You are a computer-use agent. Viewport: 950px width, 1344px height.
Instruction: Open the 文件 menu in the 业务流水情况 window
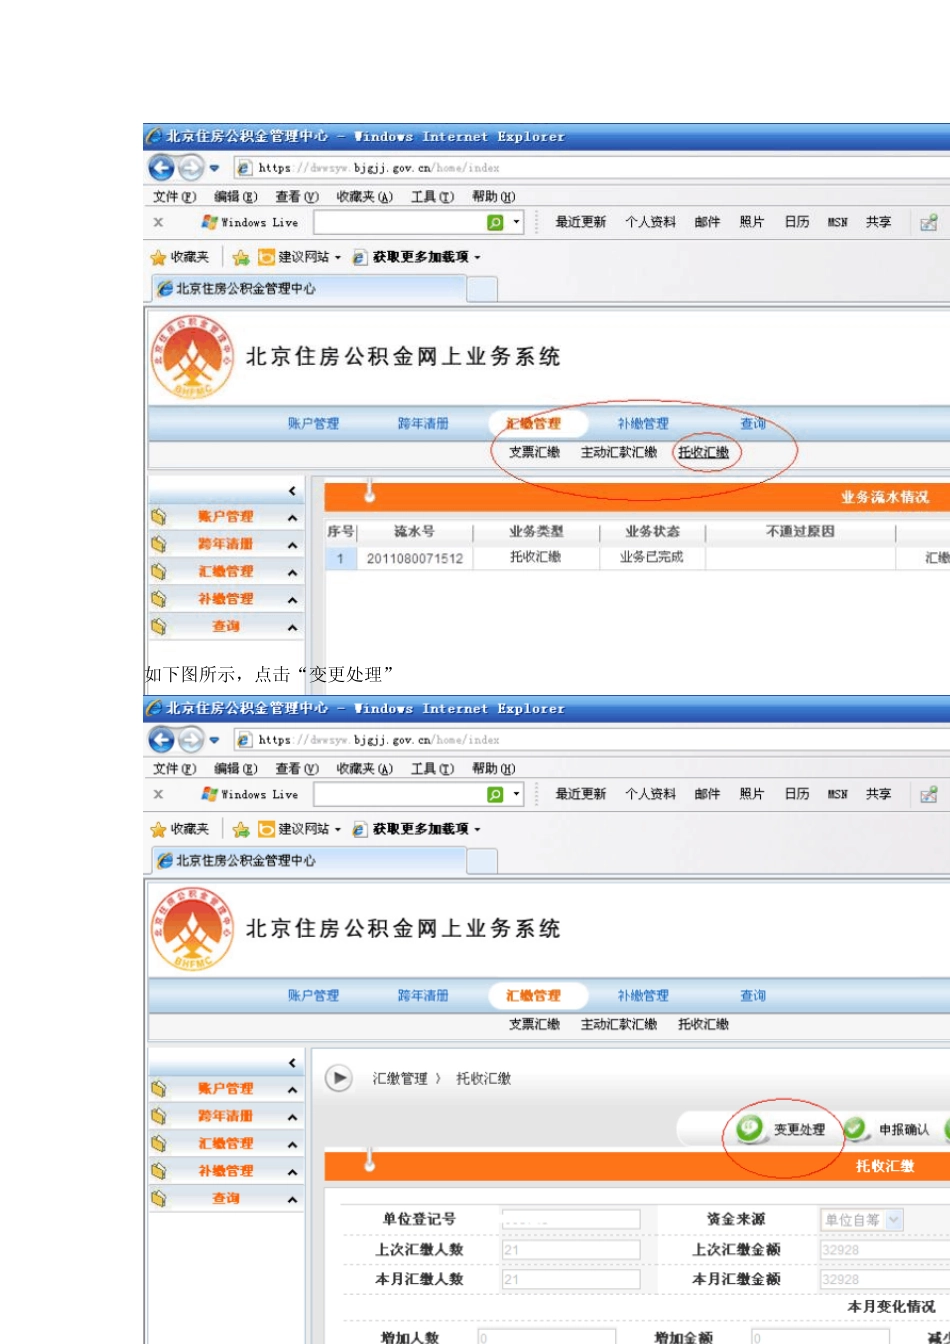[x=174, y=197]
